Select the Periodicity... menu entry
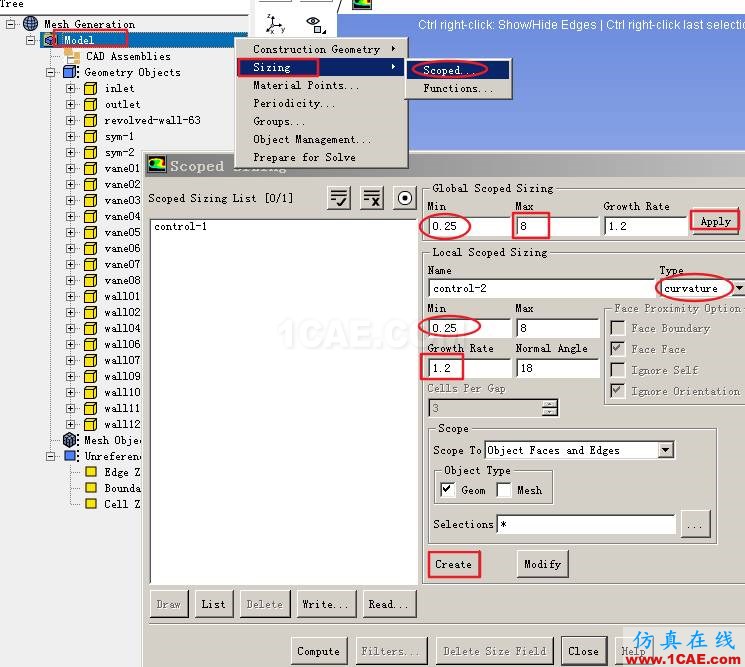 pyautogui.click(x=322, y=103)
